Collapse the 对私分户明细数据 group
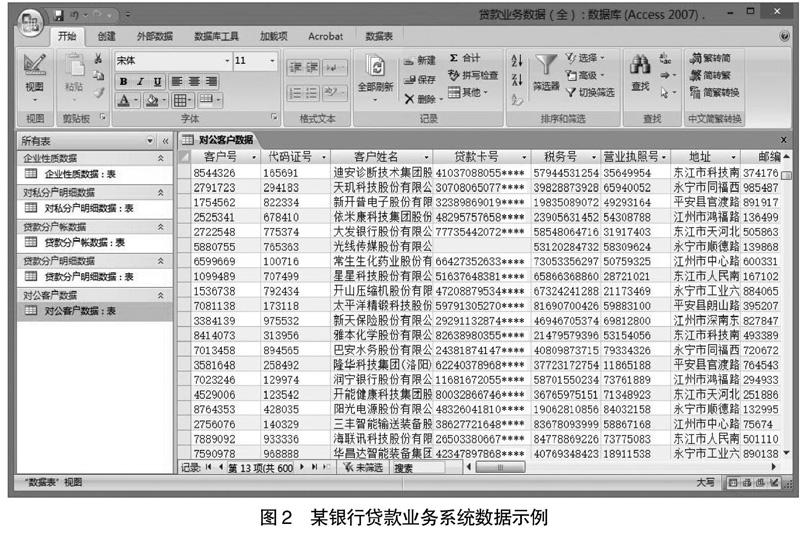 pos(161,192)
